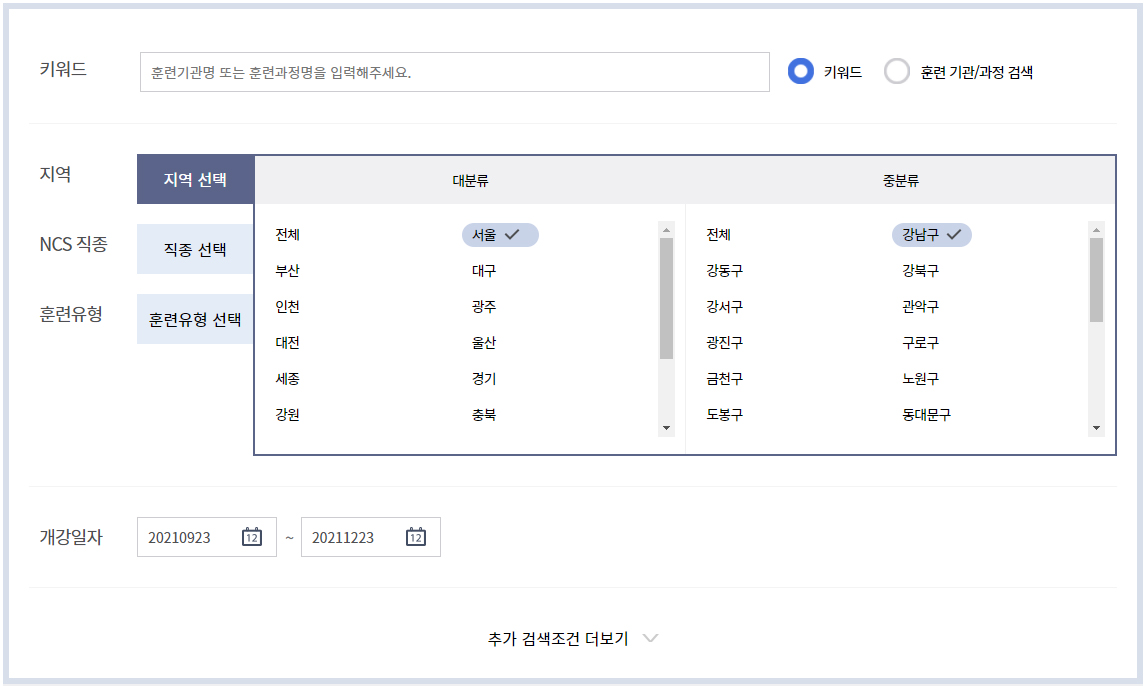Choose 광진구 in the district list
Screen dimensions: 1146x686
724,342
